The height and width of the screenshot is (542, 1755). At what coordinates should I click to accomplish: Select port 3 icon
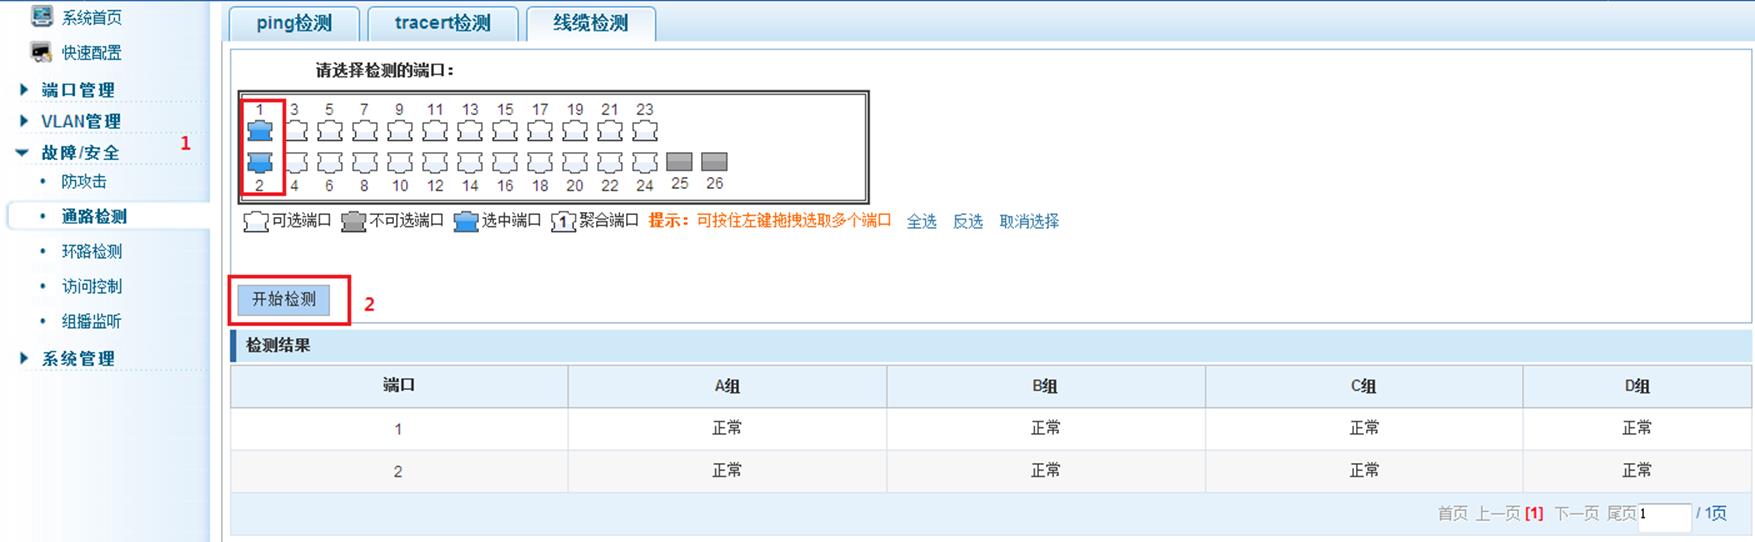coord(295,130)
